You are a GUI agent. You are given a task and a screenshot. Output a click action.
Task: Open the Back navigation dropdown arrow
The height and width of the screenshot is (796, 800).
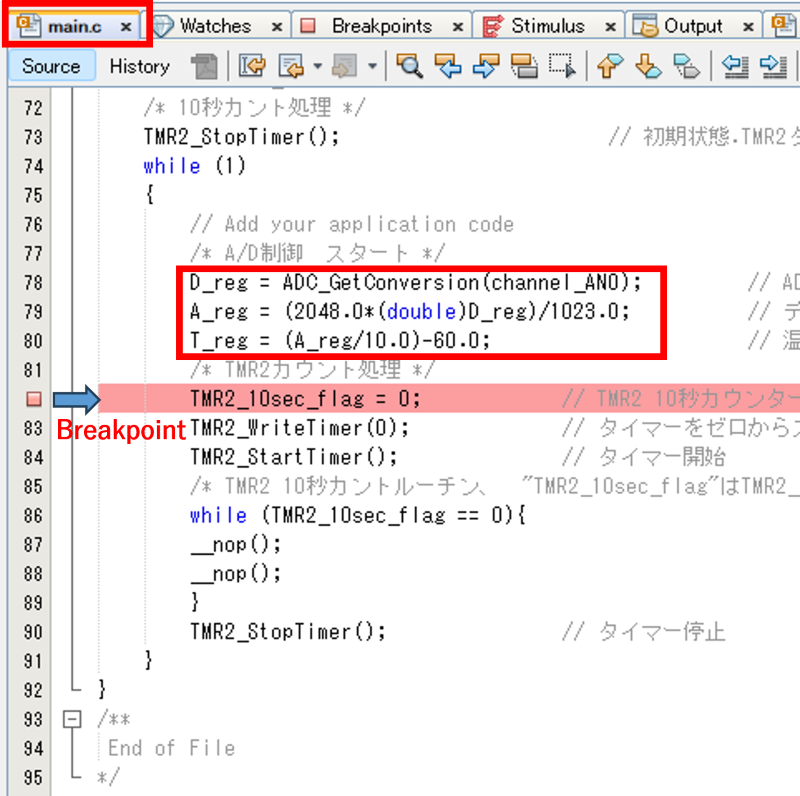pyautogui.click(x=318, y=67)
